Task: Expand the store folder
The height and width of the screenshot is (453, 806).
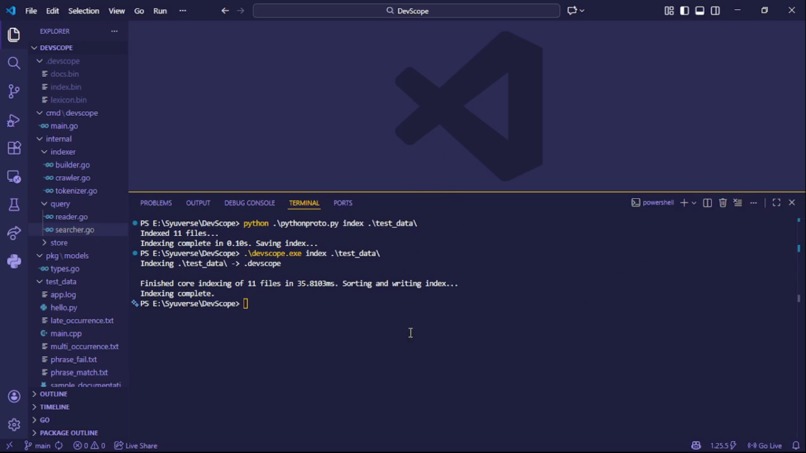Action: 78,243
